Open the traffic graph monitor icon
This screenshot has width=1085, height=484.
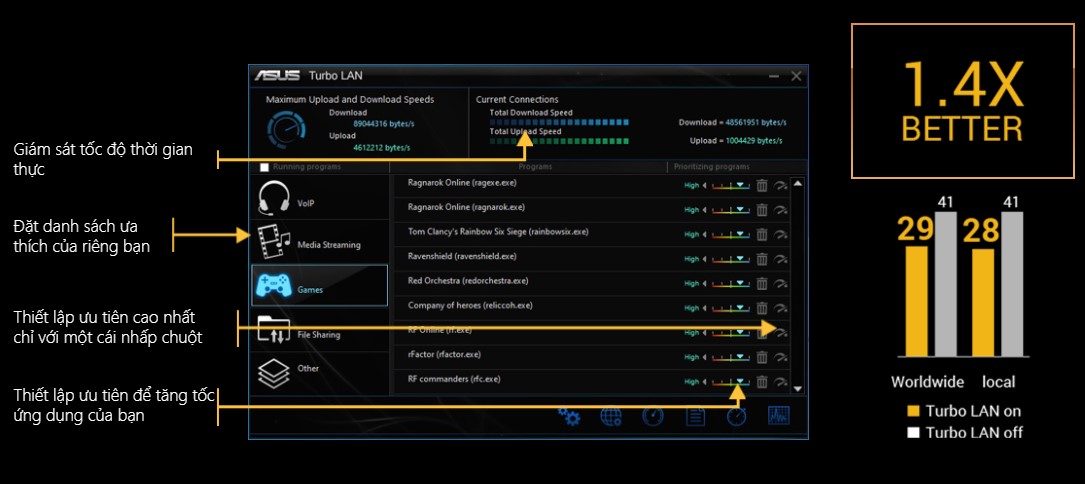coord(778,416)
